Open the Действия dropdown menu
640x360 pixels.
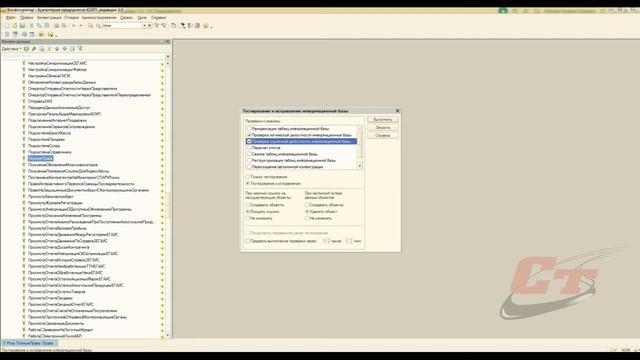click(x=11, y=49)
